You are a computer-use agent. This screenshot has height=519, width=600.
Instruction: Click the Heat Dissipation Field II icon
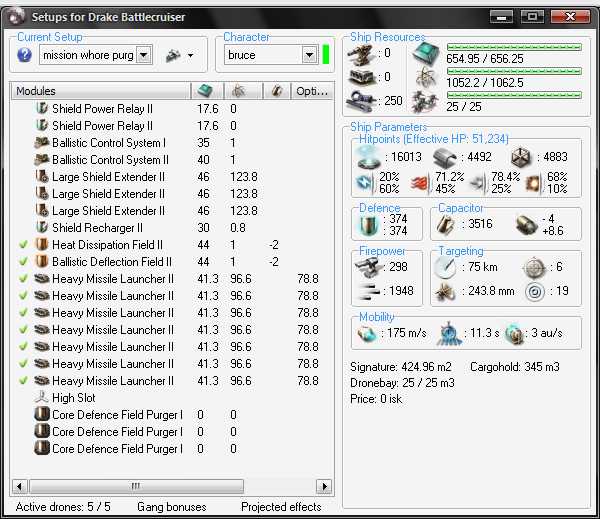(42, 244)
